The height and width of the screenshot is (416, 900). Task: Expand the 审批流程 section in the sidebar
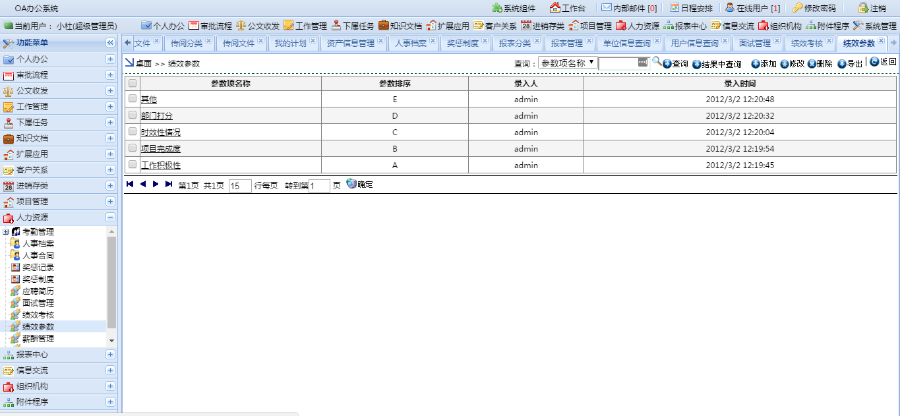110,75
